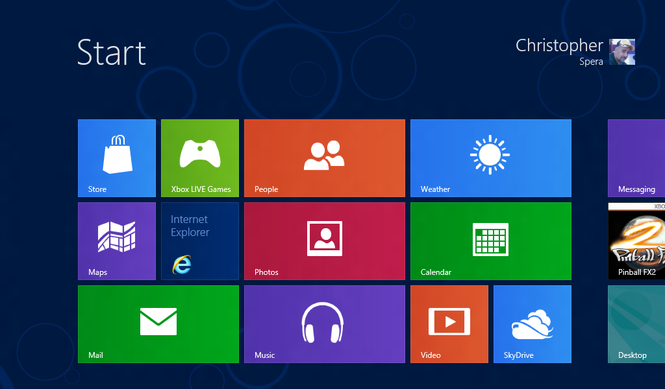Click the Spera text under Christopher
The width and height of the screenshot is (665, 389).
point(591,62)
